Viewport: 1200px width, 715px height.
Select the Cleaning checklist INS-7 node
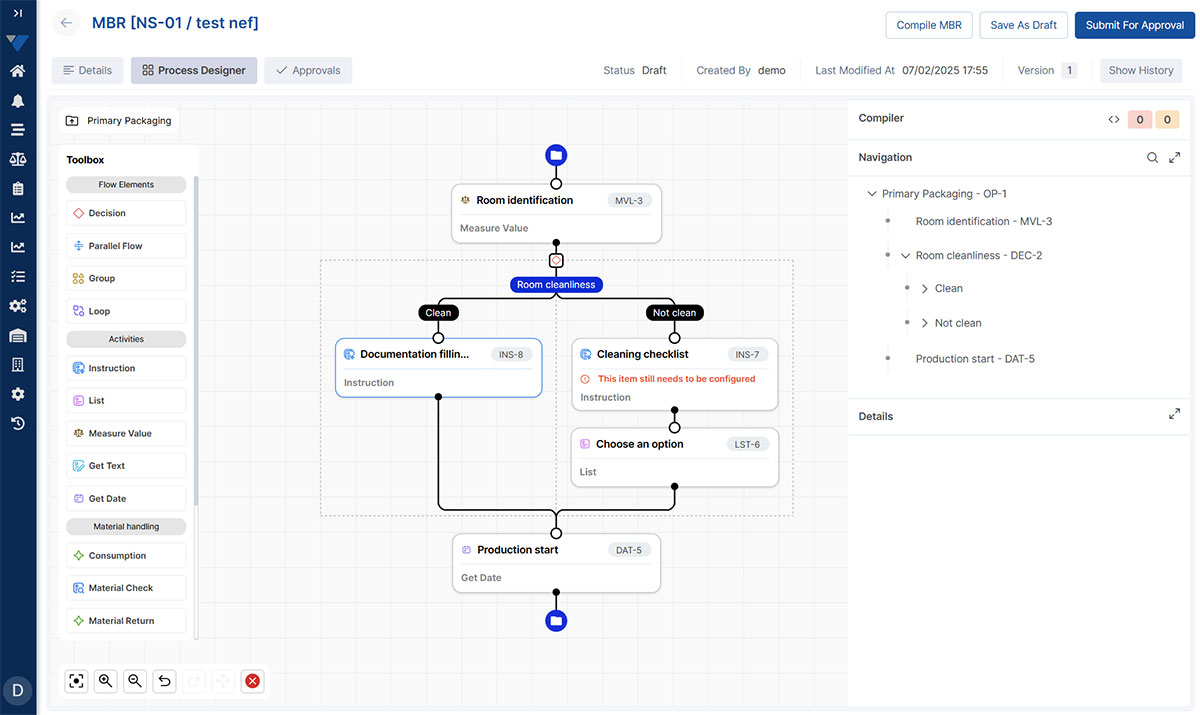coord(675,374)
